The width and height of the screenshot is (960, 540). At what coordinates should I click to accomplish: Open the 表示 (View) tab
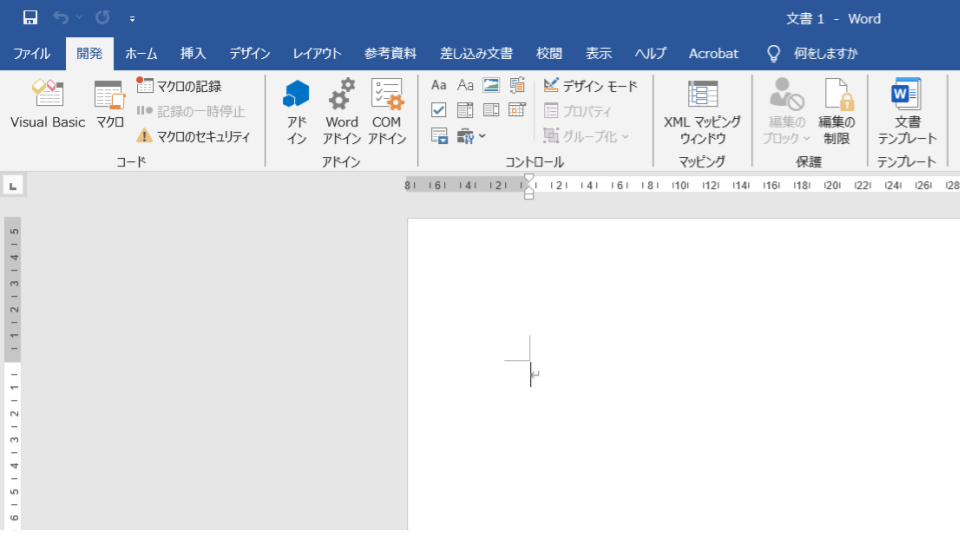tap(599, 54)
